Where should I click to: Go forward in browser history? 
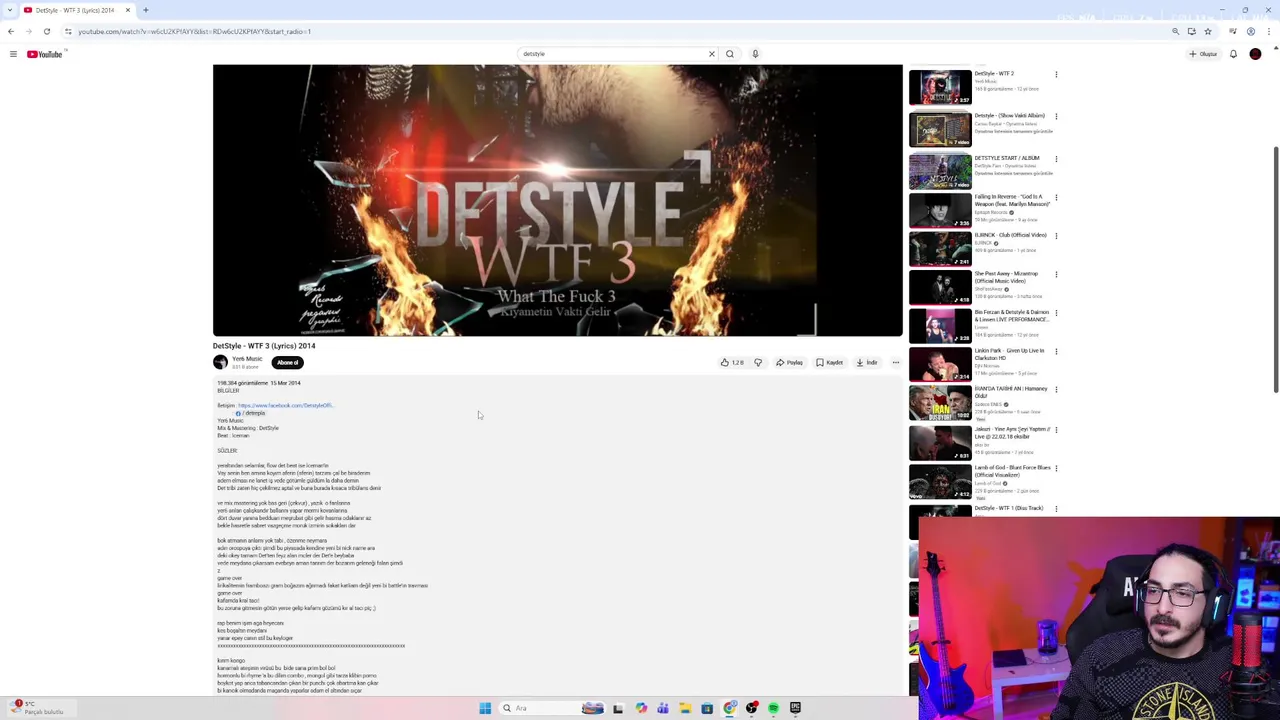28,31
